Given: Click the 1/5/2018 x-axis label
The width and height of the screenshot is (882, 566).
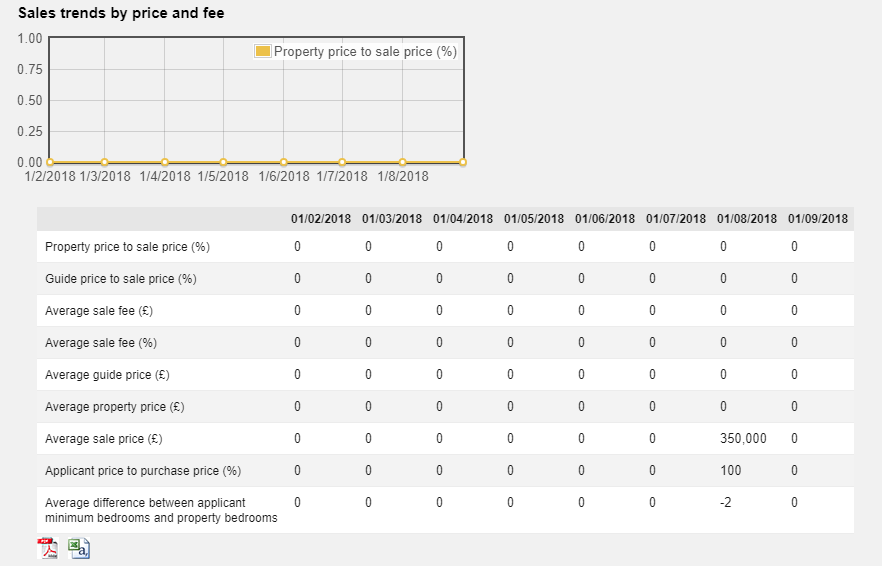Looking at the screenshot, I should [x=223, y=177].
